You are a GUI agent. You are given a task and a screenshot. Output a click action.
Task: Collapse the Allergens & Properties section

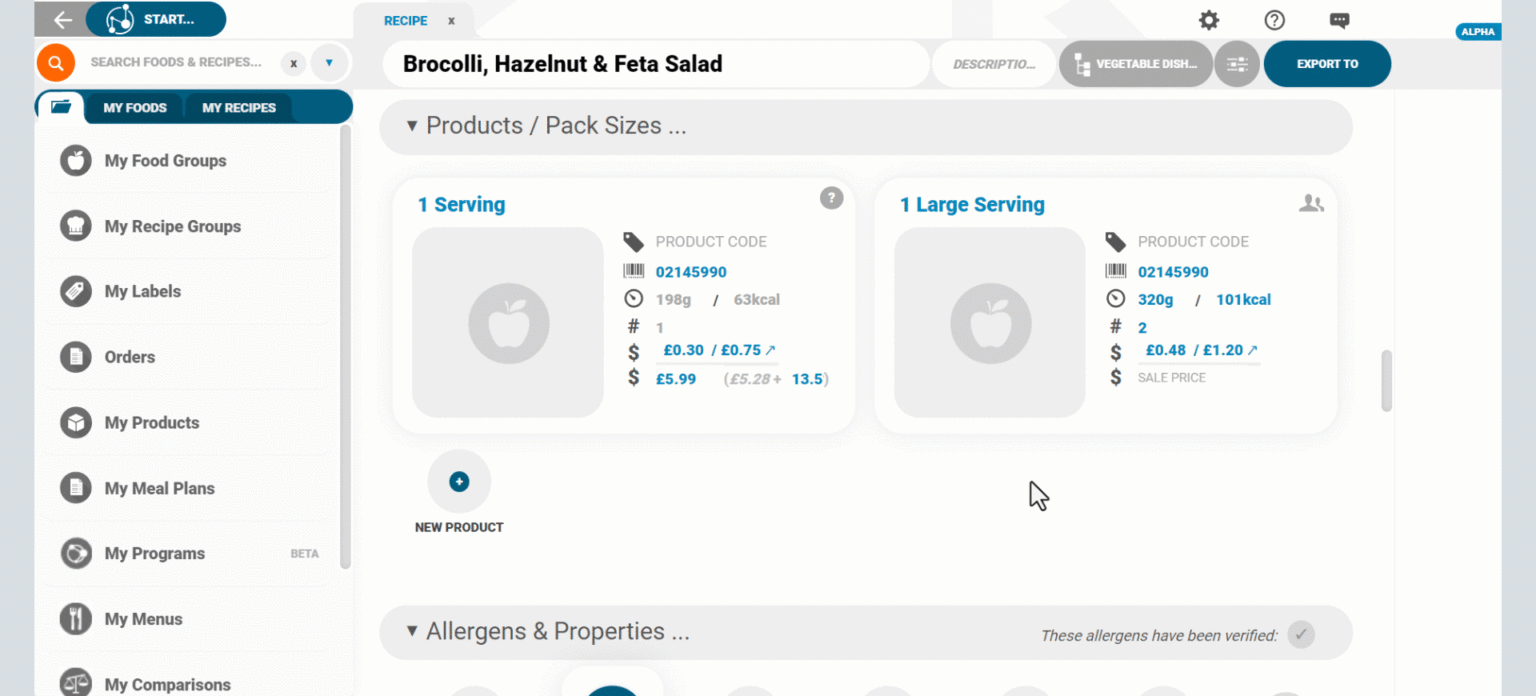tap(410, 631)
